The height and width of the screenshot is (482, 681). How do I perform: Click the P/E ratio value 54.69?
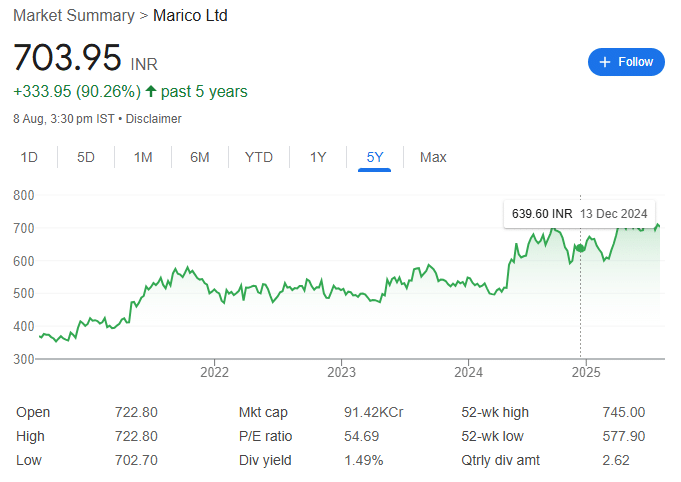tap(361, 436)
